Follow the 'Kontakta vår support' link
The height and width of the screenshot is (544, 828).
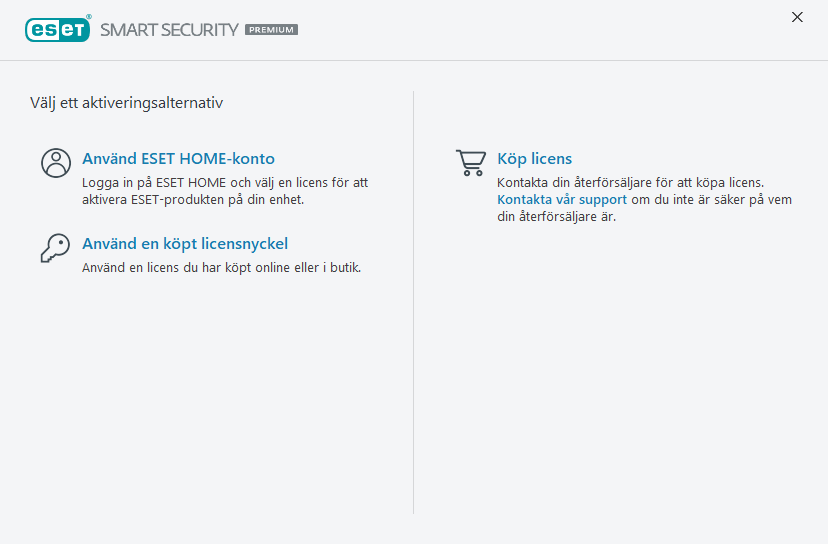562,200
